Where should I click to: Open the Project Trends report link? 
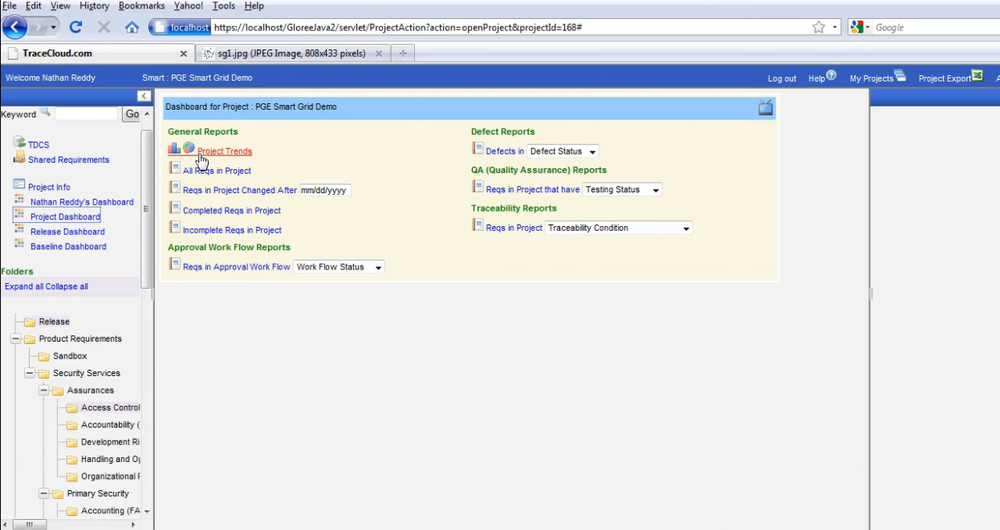224,151
